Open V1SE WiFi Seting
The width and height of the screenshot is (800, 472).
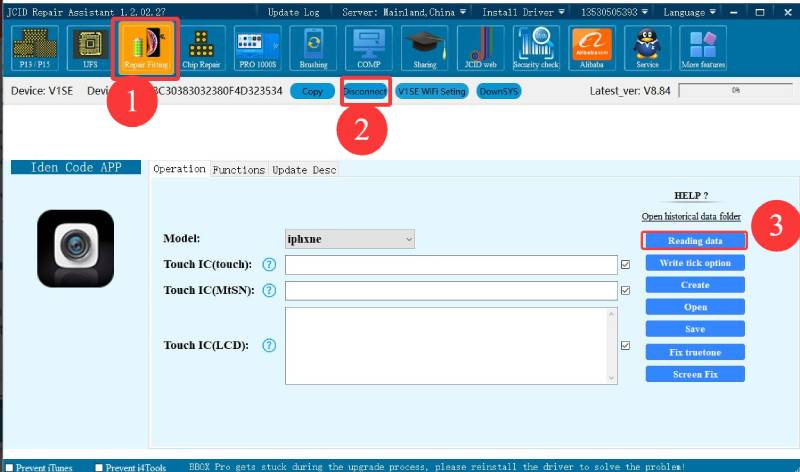432,91
